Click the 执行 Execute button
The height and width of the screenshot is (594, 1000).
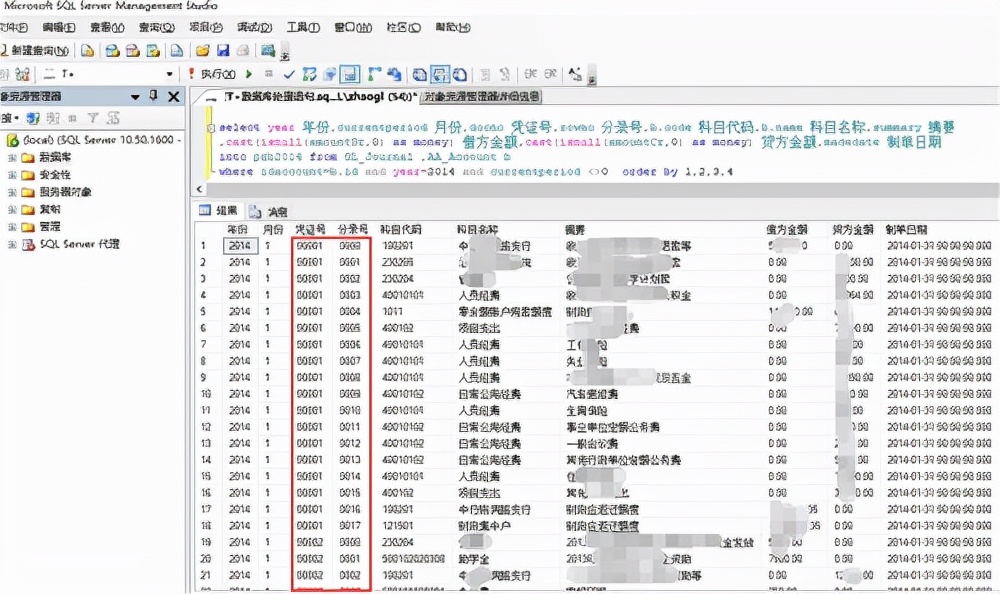point(212,73)
